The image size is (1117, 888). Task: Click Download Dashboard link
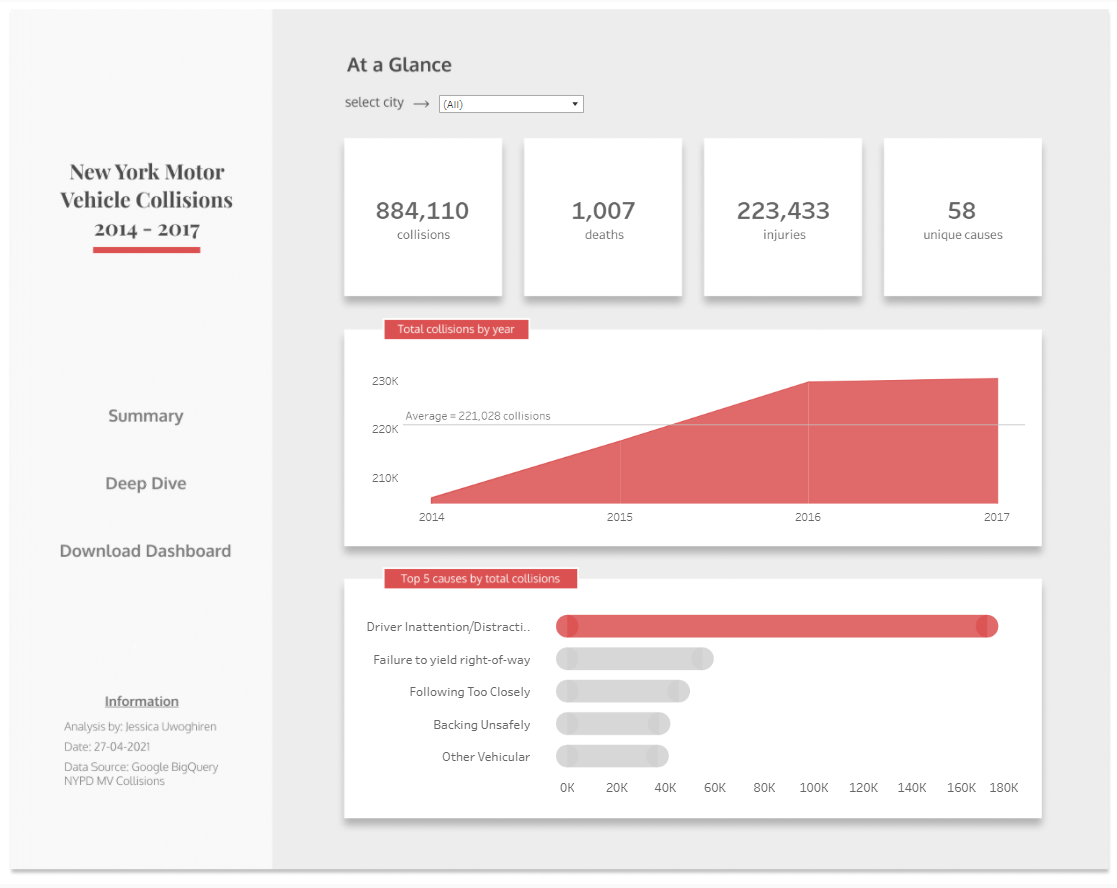click(145, 551)
